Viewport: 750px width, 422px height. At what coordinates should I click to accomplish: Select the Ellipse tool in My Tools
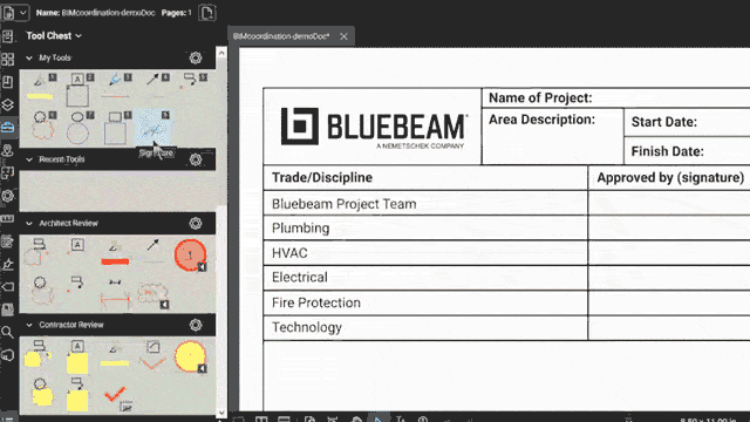tap(78, 127)
